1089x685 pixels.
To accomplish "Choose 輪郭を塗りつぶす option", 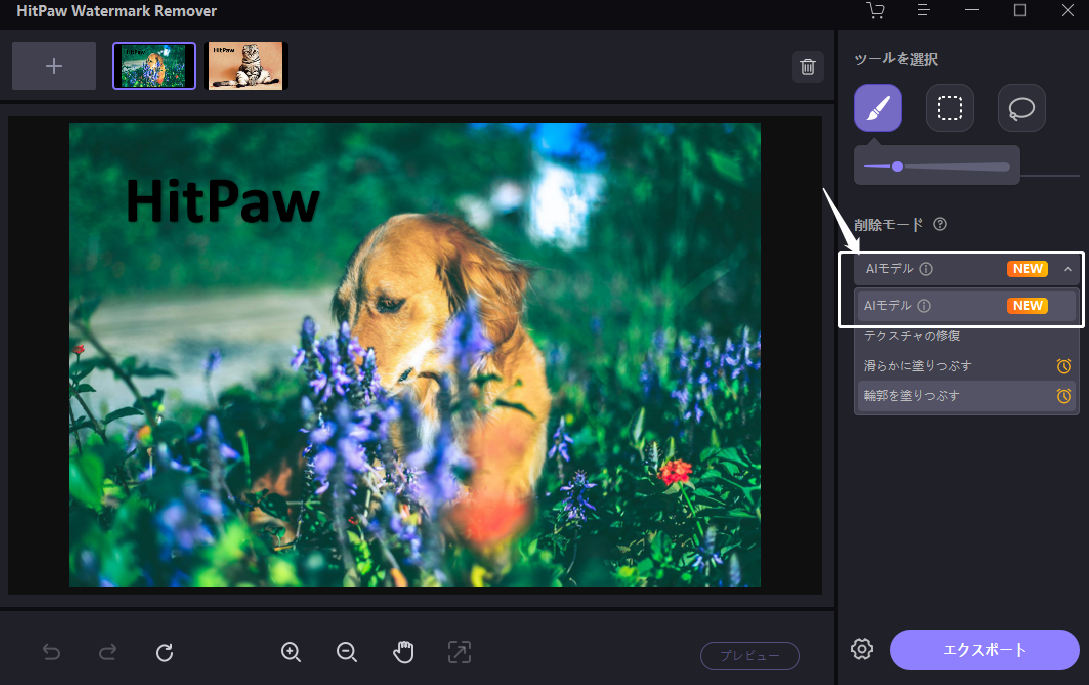I will [x=966, y=395].
